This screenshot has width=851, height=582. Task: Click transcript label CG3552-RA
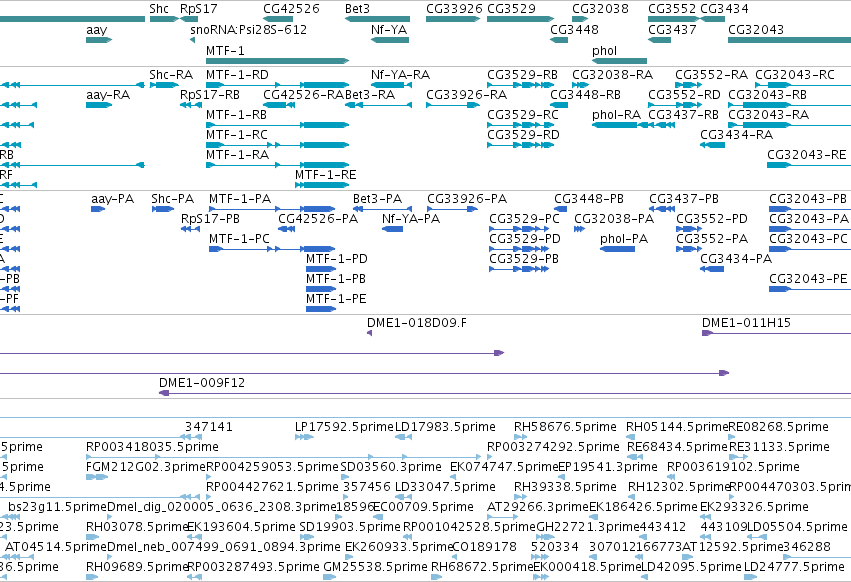[712, 75]
